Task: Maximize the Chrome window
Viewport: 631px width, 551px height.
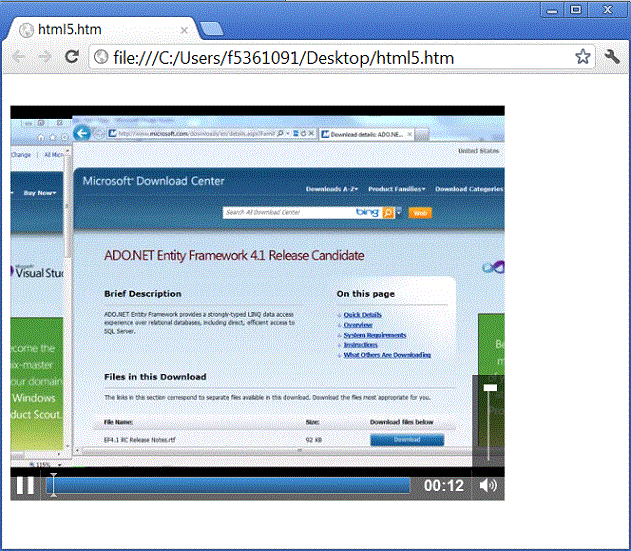Action: [x=576, y=9]
